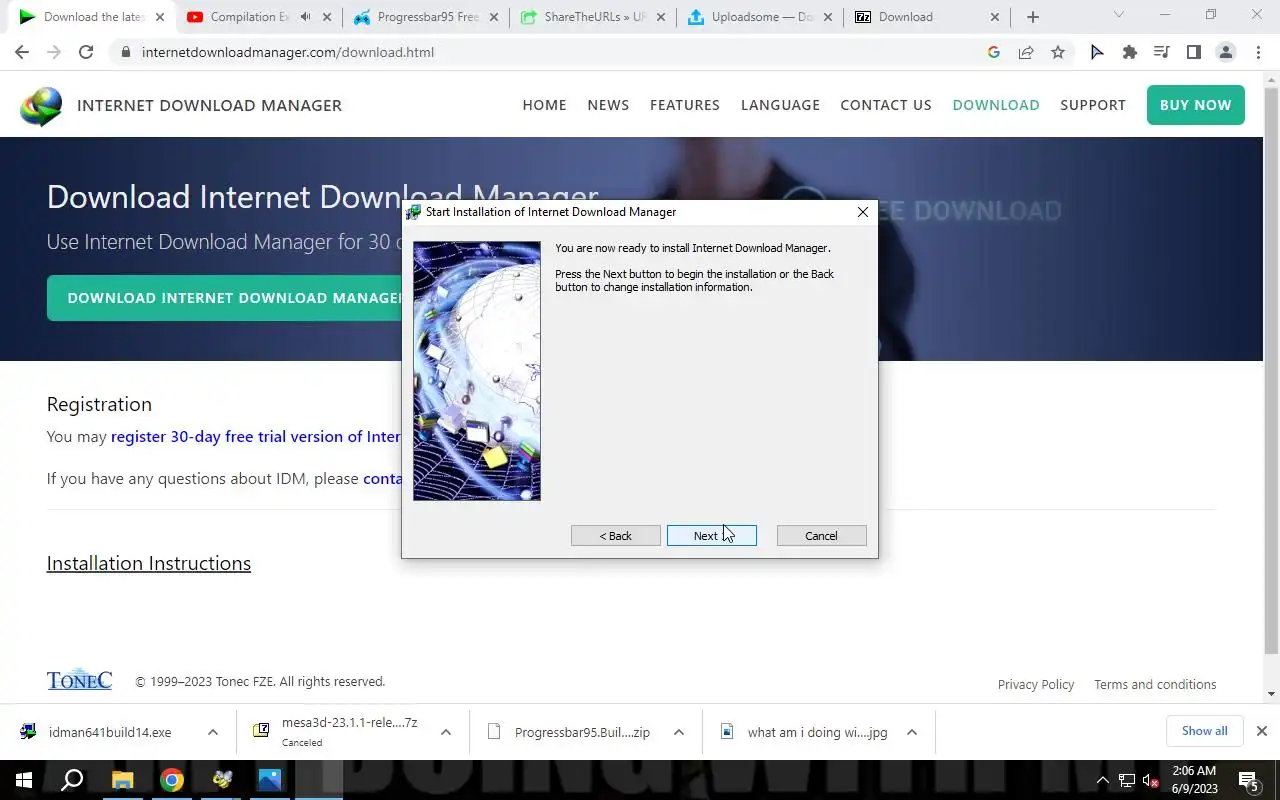The height and width of the screenshot is (800, 1280).
Task: Switch to the 7z Download tab
Action: pyautogui.click(x=926, y=17)
